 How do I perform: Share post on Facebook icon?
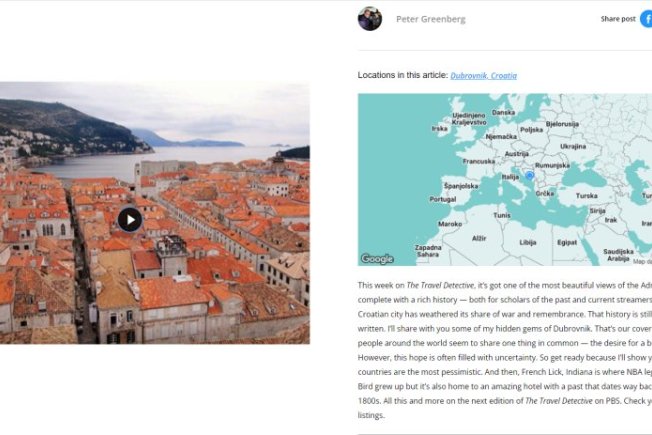646,18
